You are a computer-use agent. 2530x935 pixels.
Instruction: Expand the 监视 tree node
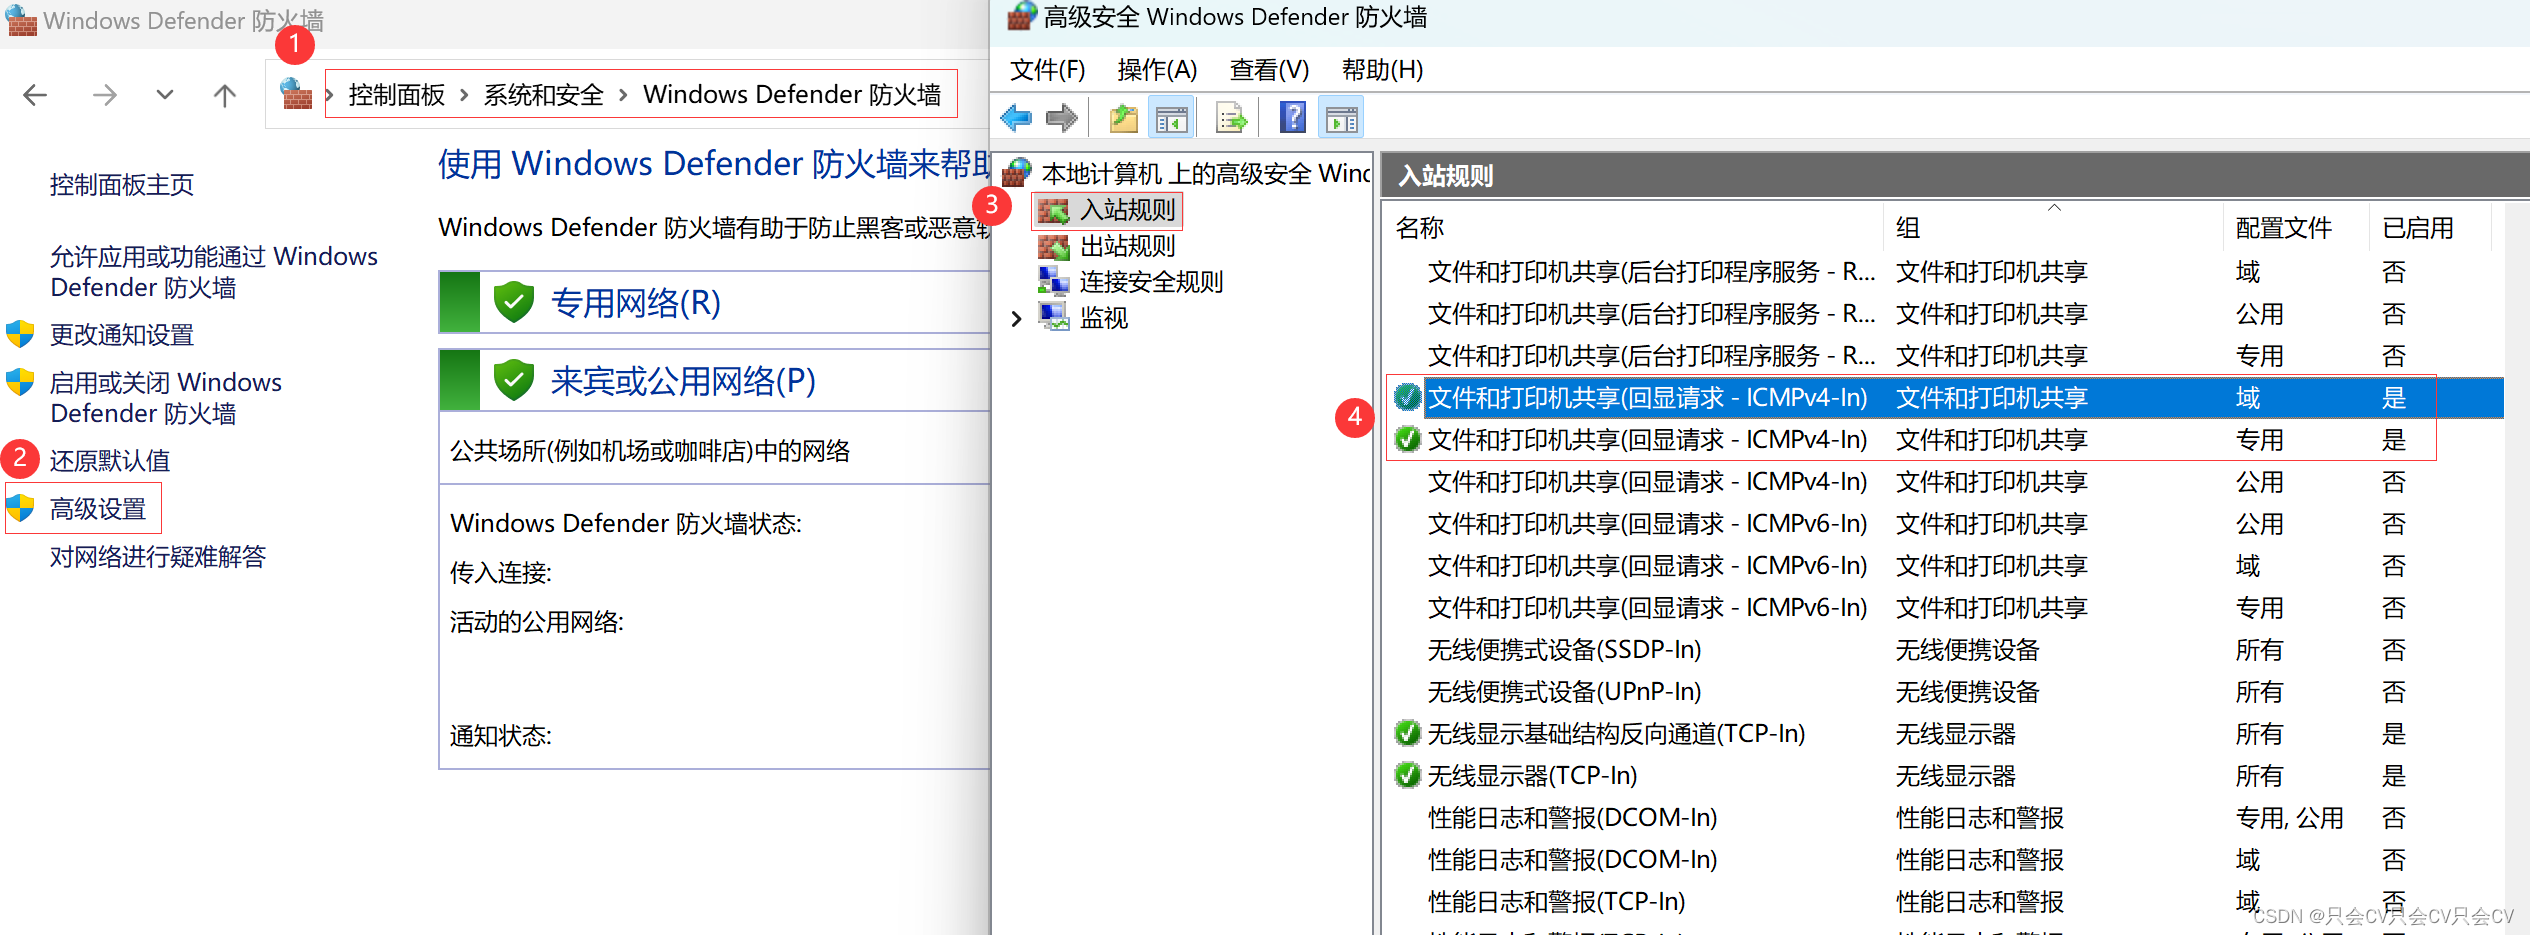coord(1016,318)
